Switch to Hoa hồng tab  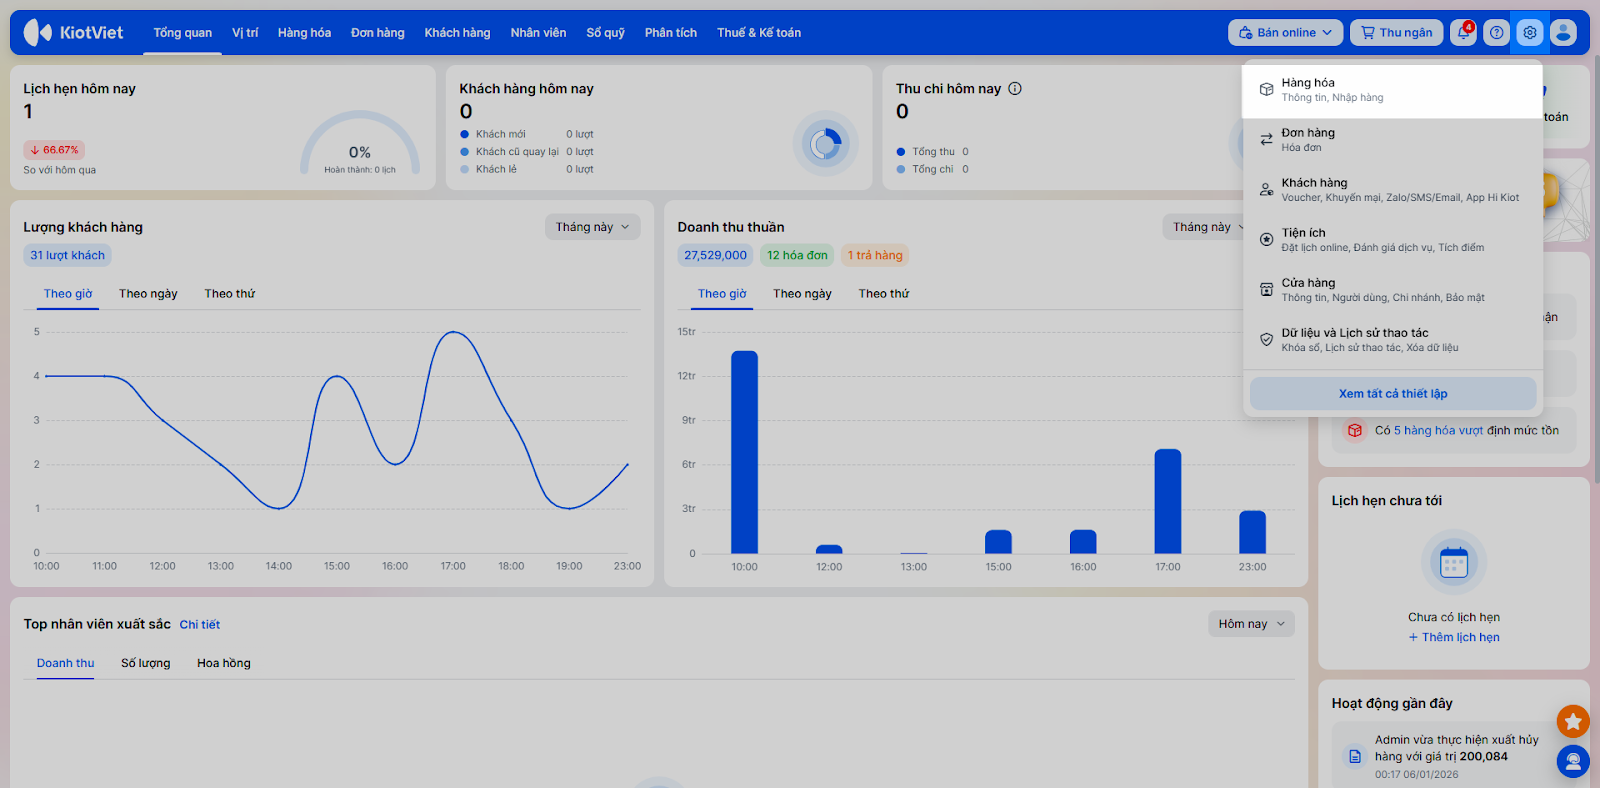pyautogui.click(x=224, y=663)
